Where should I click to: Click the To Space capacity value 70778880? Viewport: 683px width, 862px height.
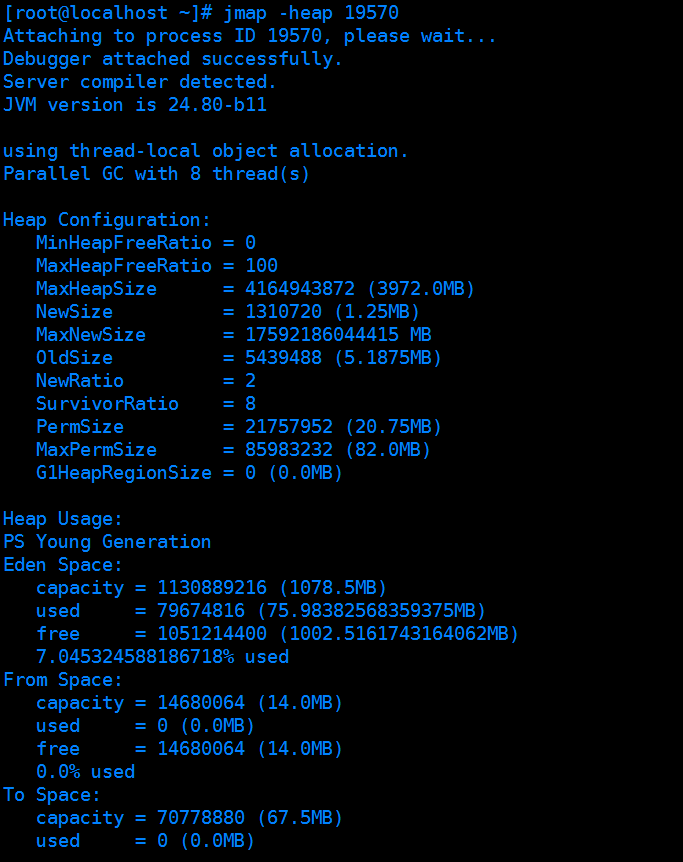[x=201, y=818]
